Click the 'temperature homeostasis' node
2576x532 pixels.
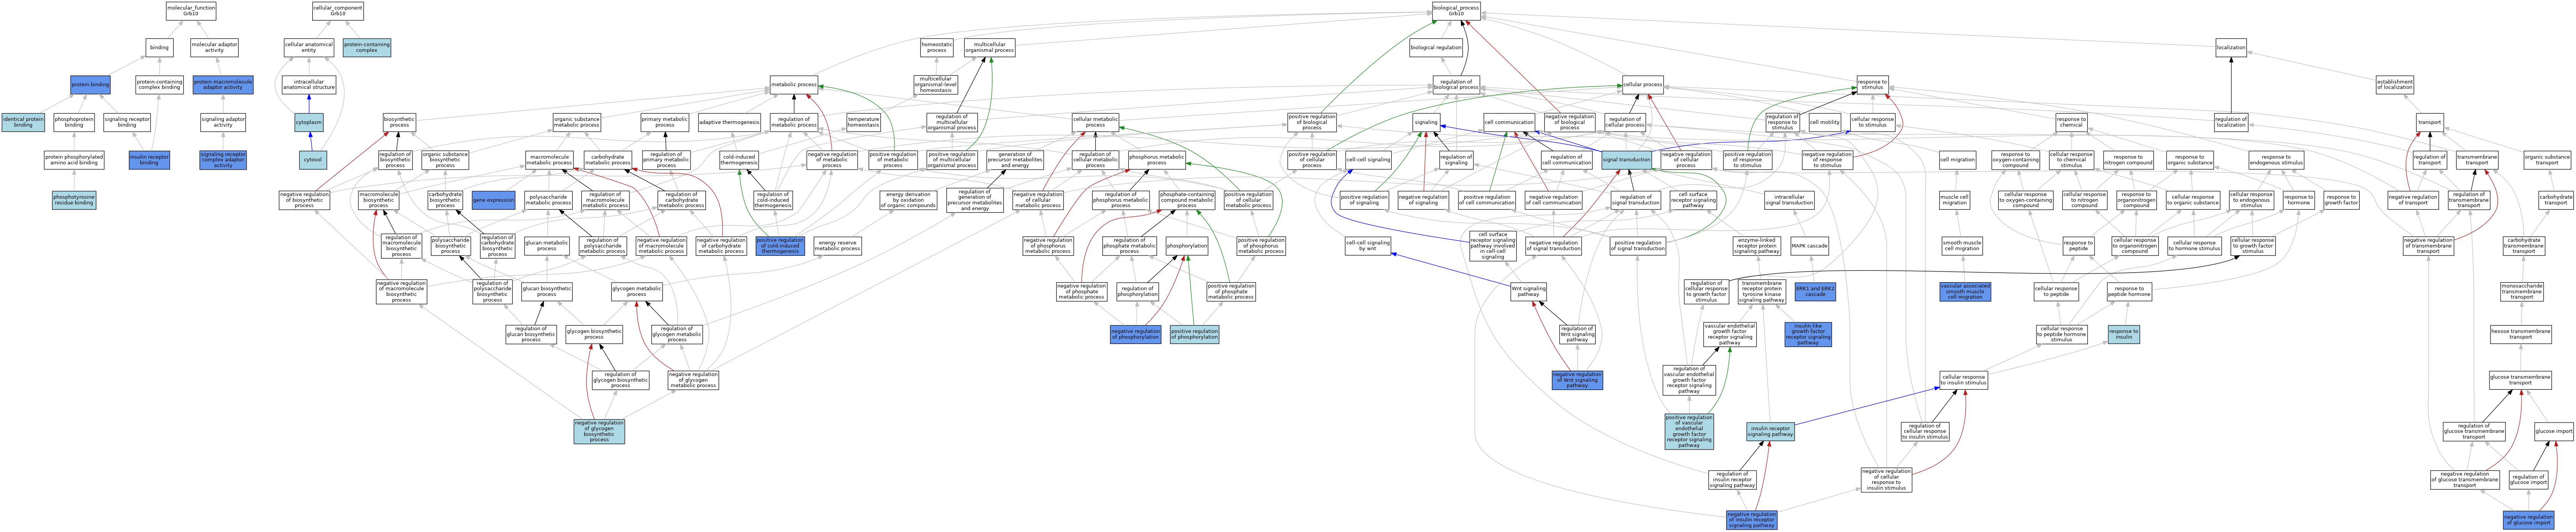coord(863,122)
